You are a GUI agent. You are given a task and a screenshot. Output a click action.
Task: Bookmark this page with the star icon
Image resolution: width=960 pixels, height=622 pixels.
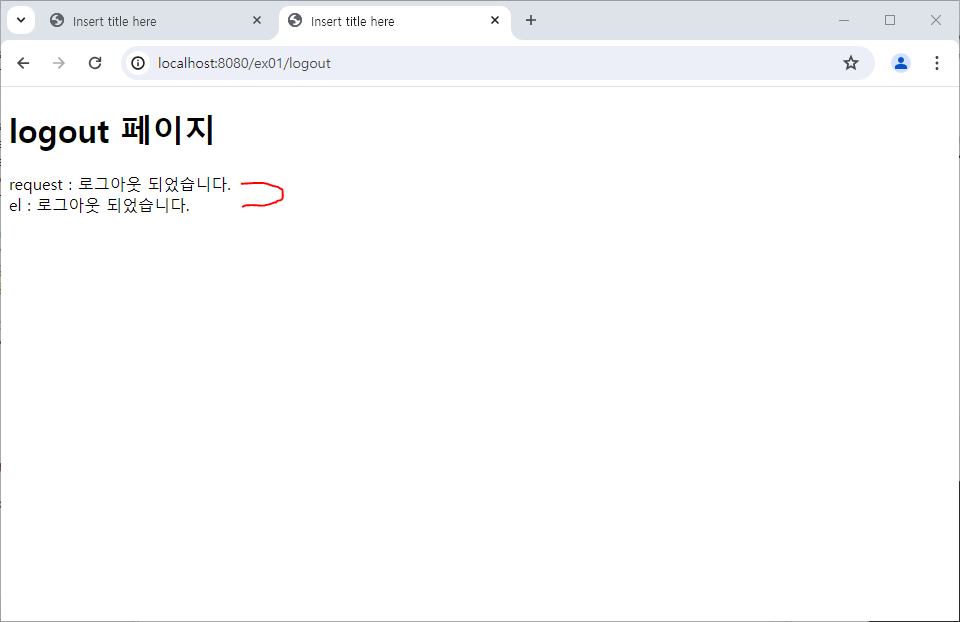[851, 63]
